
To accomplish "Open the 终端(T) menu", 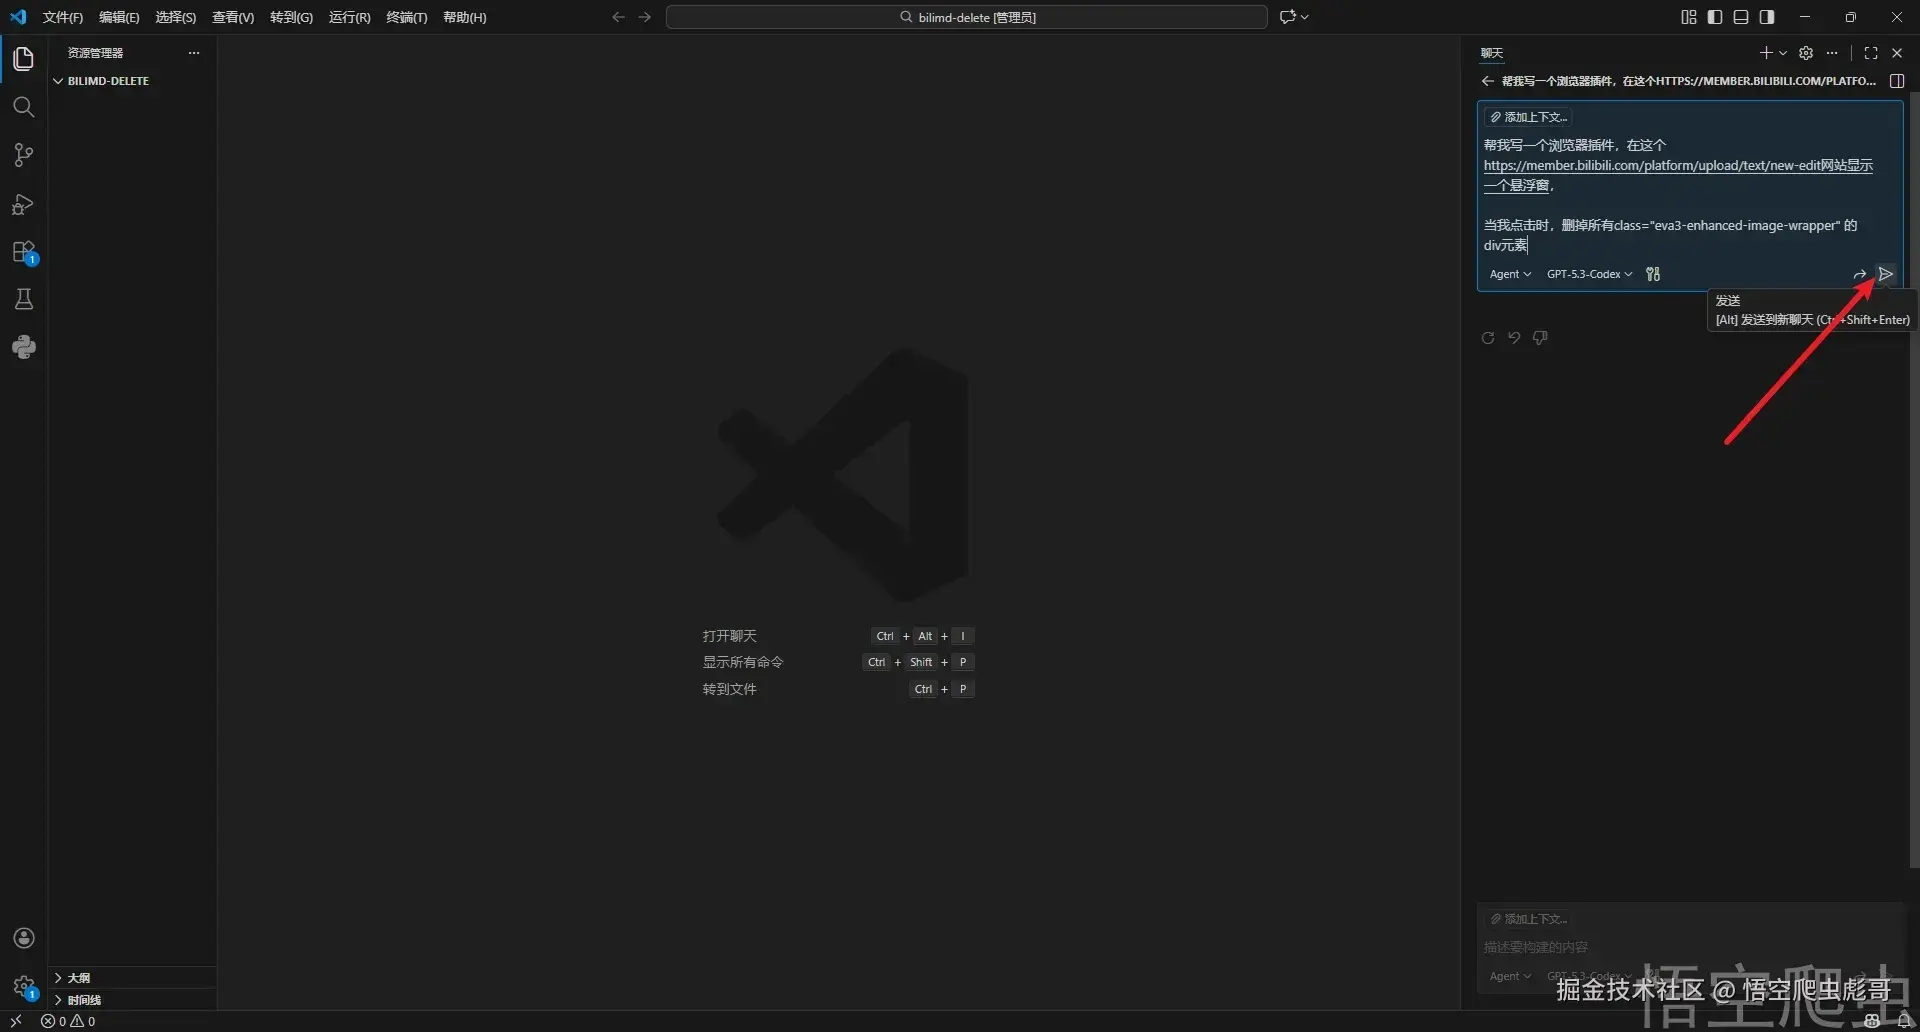I will [x=407, y=17].
